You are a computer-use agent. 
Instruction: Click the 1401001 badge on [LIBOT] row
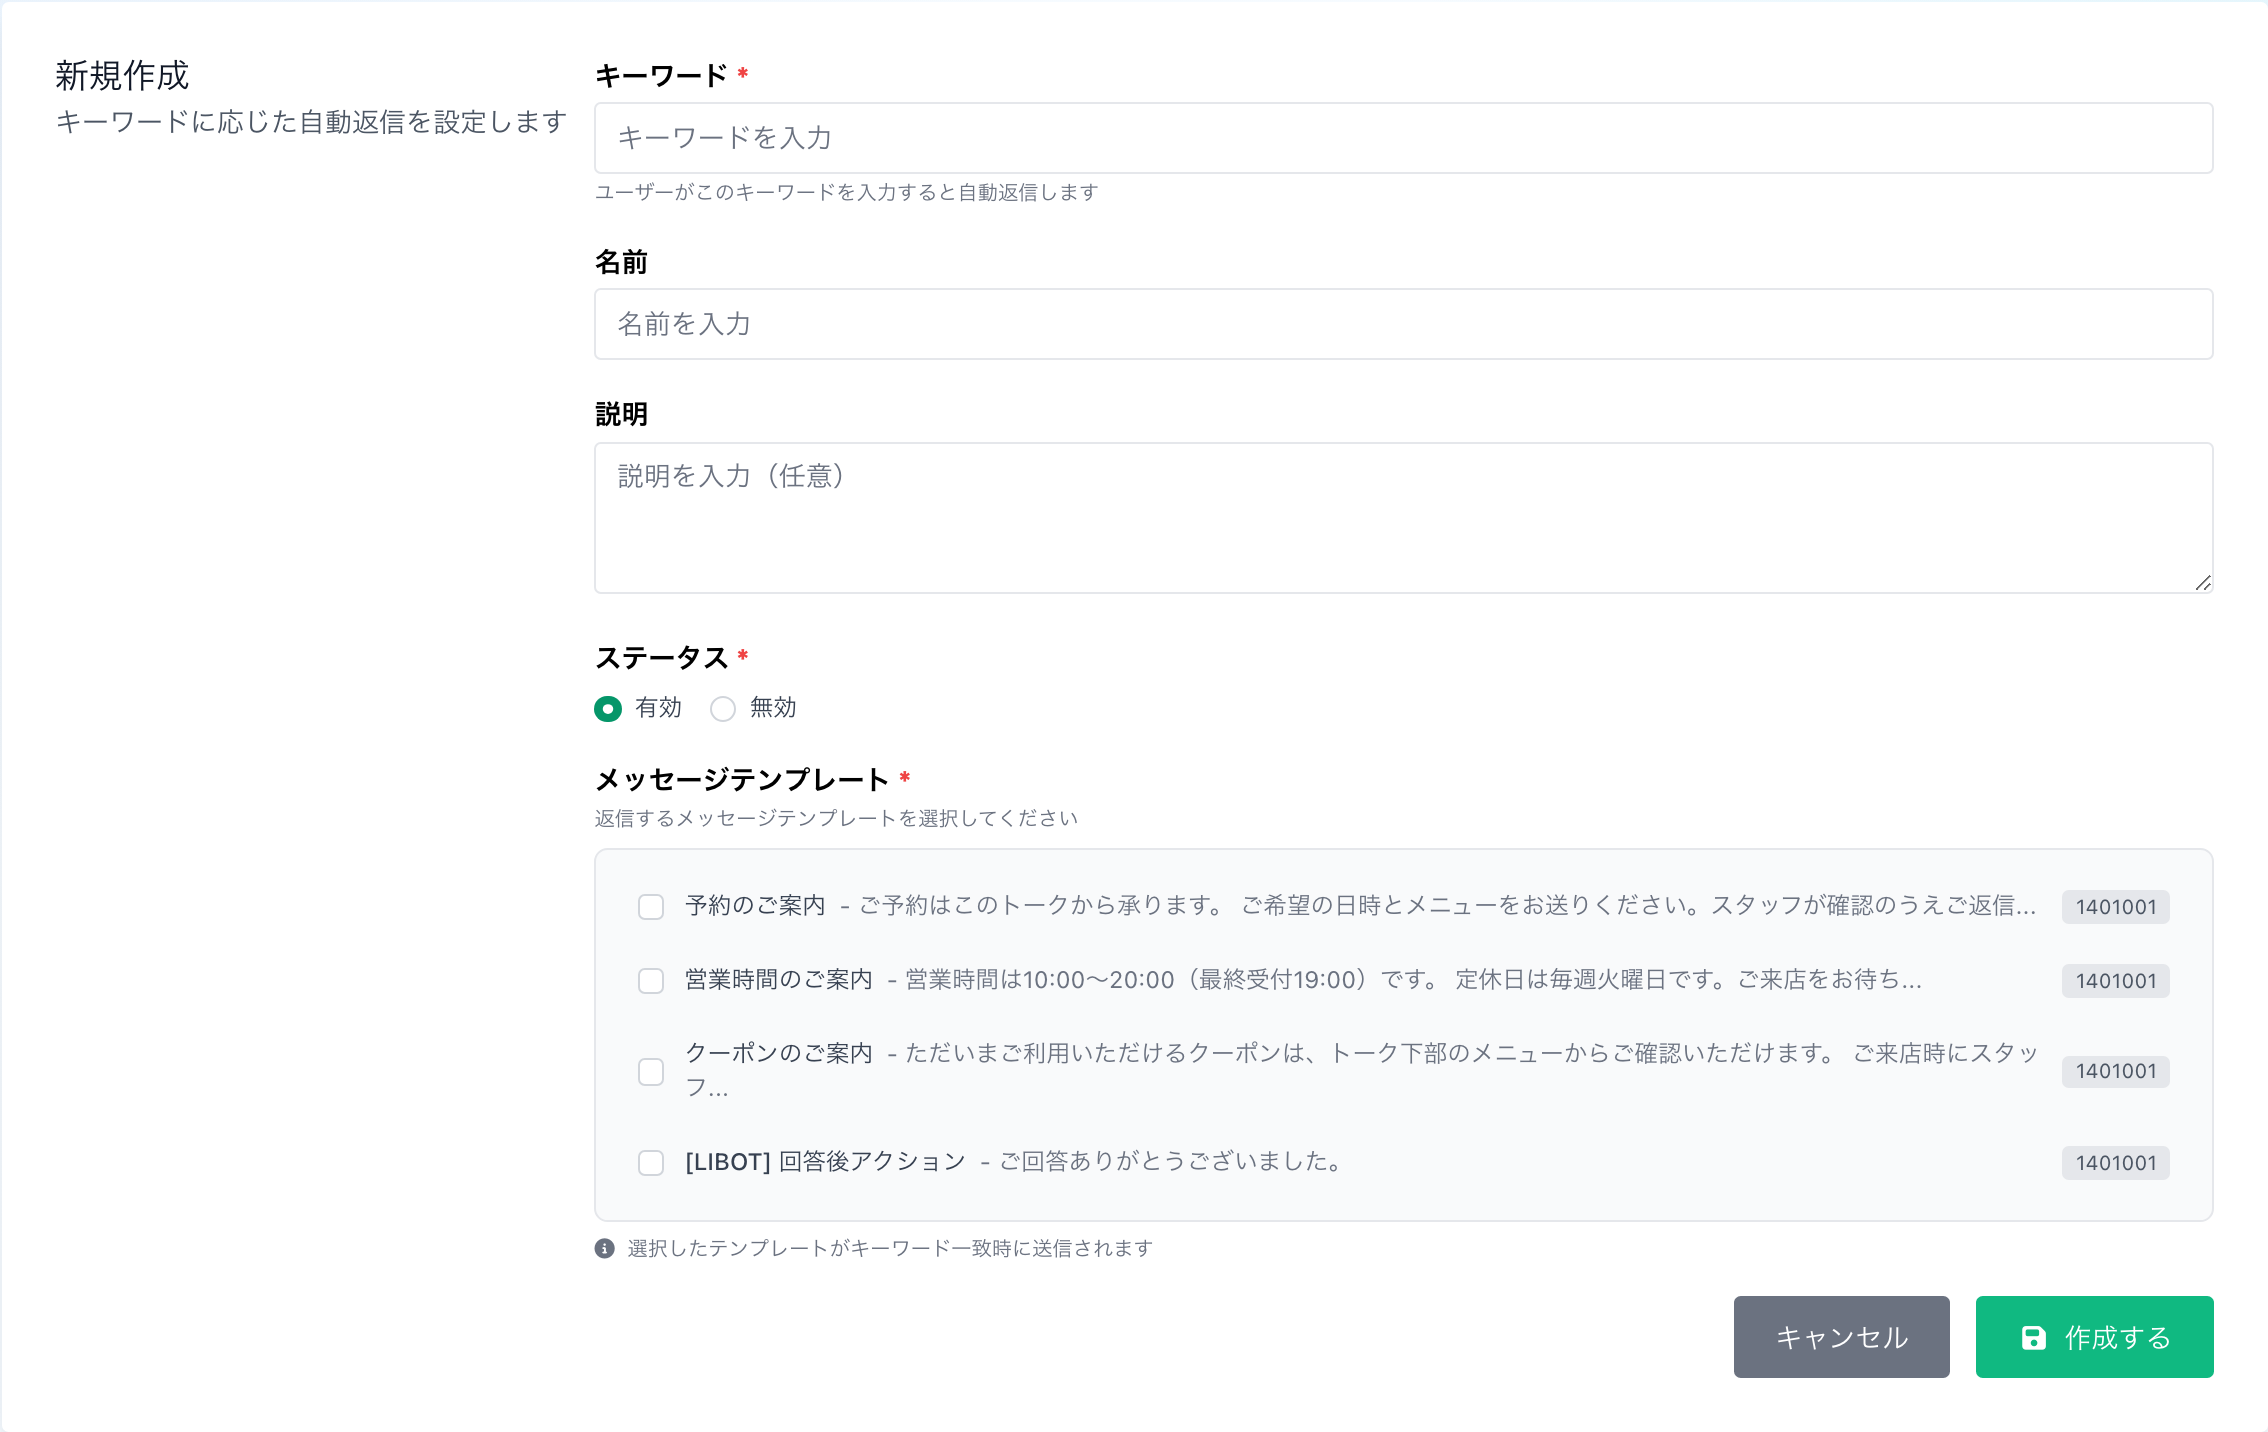pos(2116,1163)
